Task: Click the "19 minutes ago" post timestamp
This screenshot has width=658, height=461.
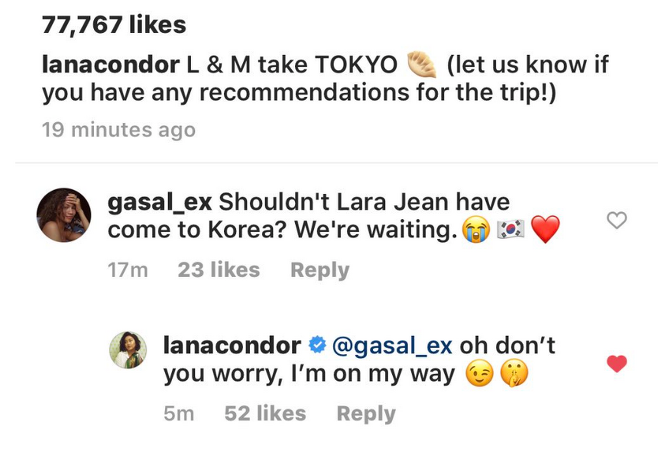Action: pos(119,130)
